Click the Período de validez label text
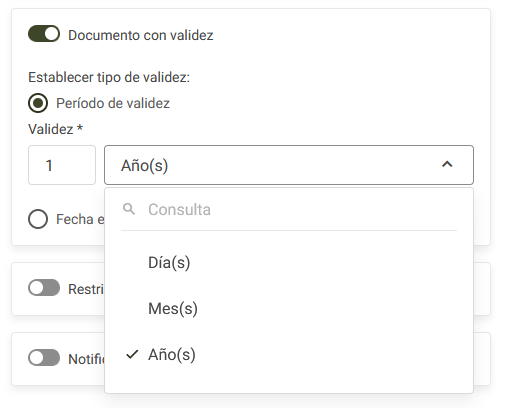Viewport: 506px width, 408px height. click(113, 103)
